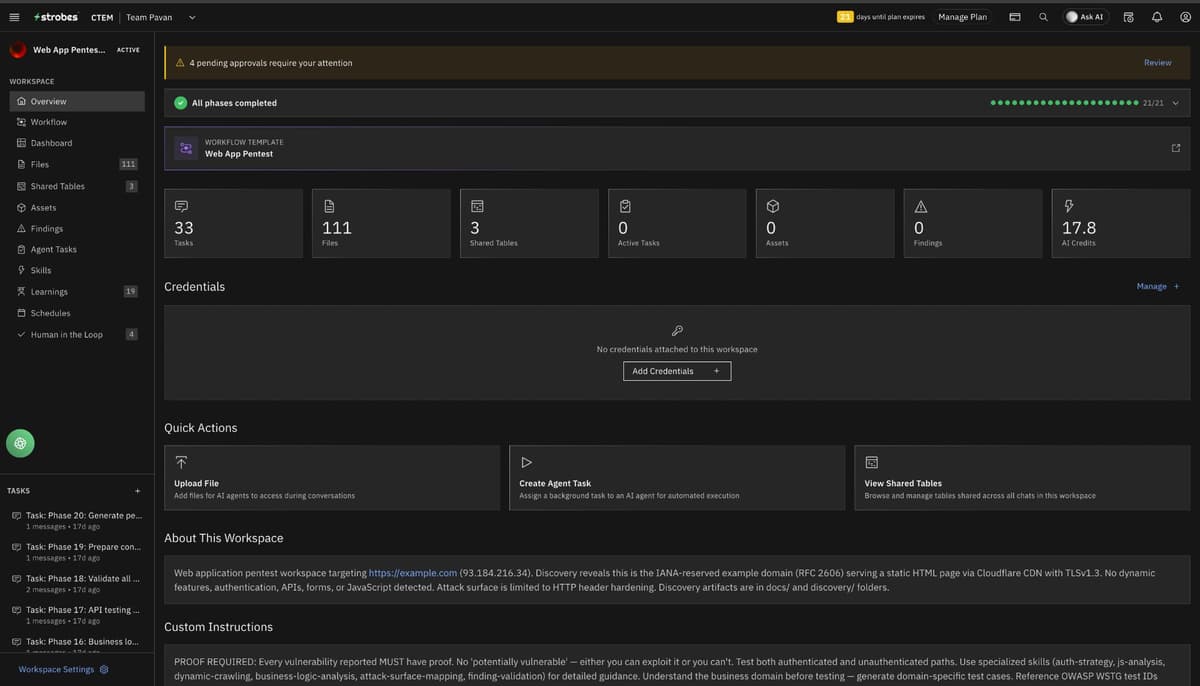Open Workspace Settings link
The width and height of the screenshot is (1200, 686).
56,669
